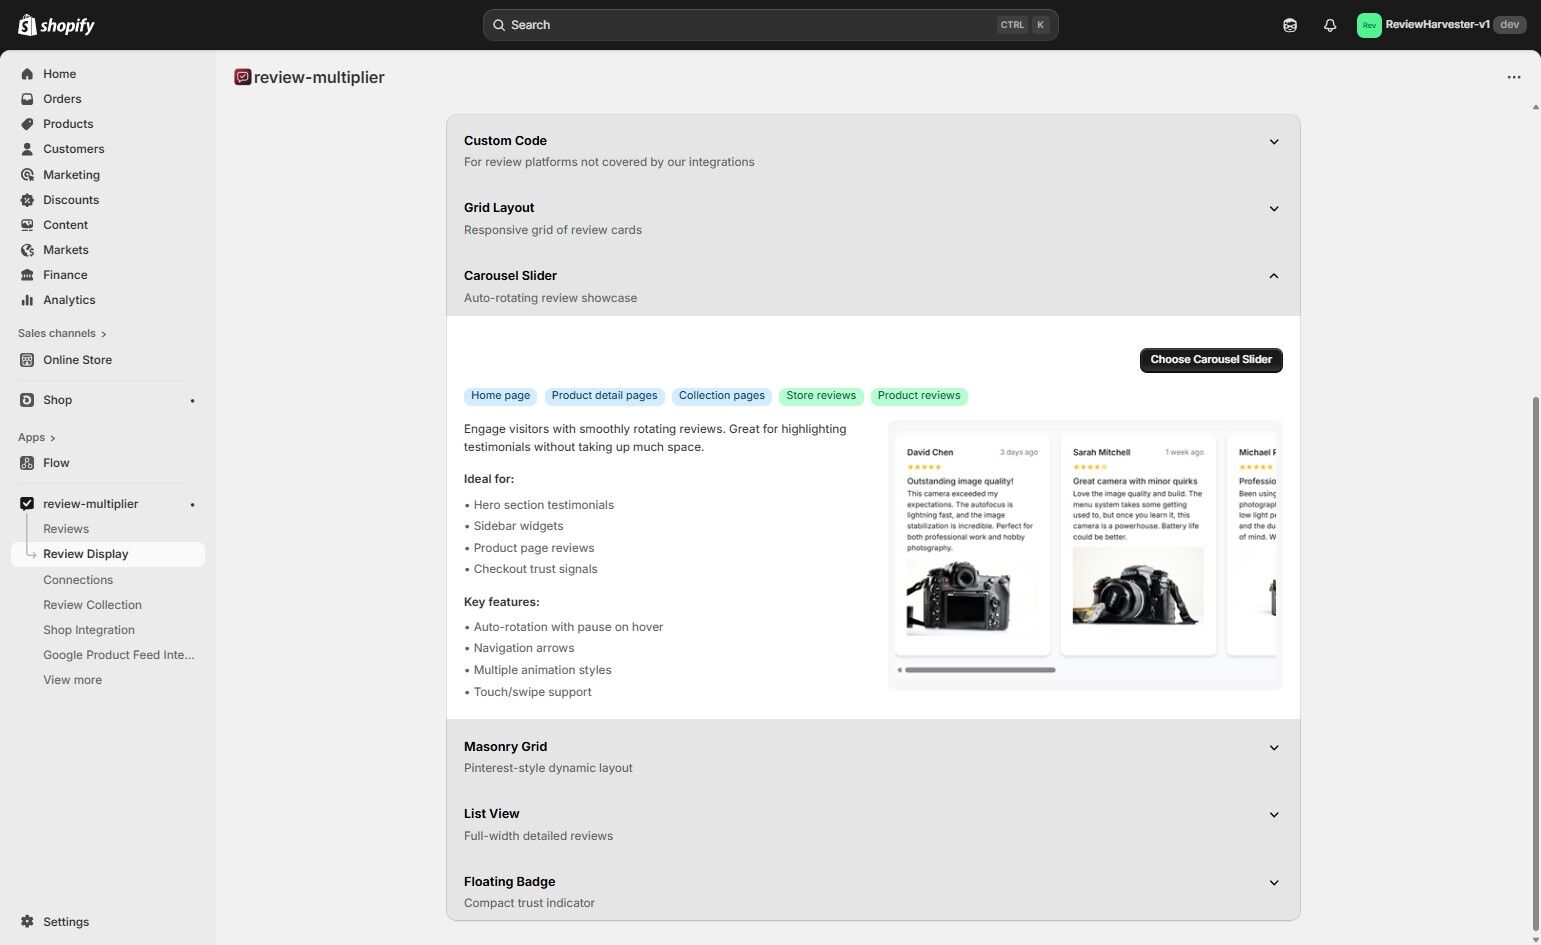This screenshot has height=945, width=1541.
Task: Click the Flow app icon
Action: point(27,462)
